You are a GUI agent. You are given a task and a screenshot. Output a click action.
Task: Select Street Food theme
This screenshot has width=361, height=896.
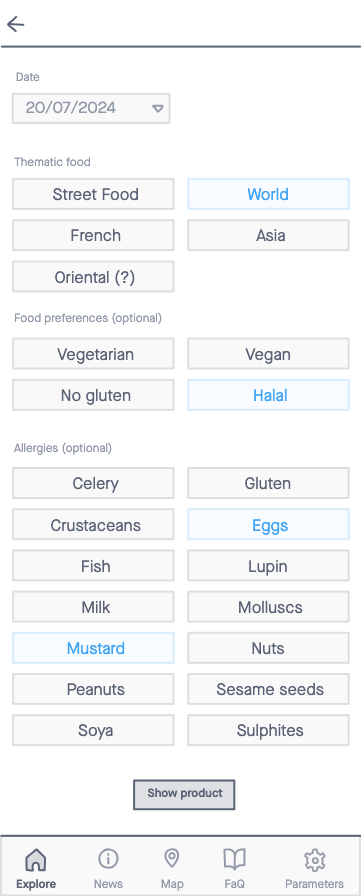93,194
